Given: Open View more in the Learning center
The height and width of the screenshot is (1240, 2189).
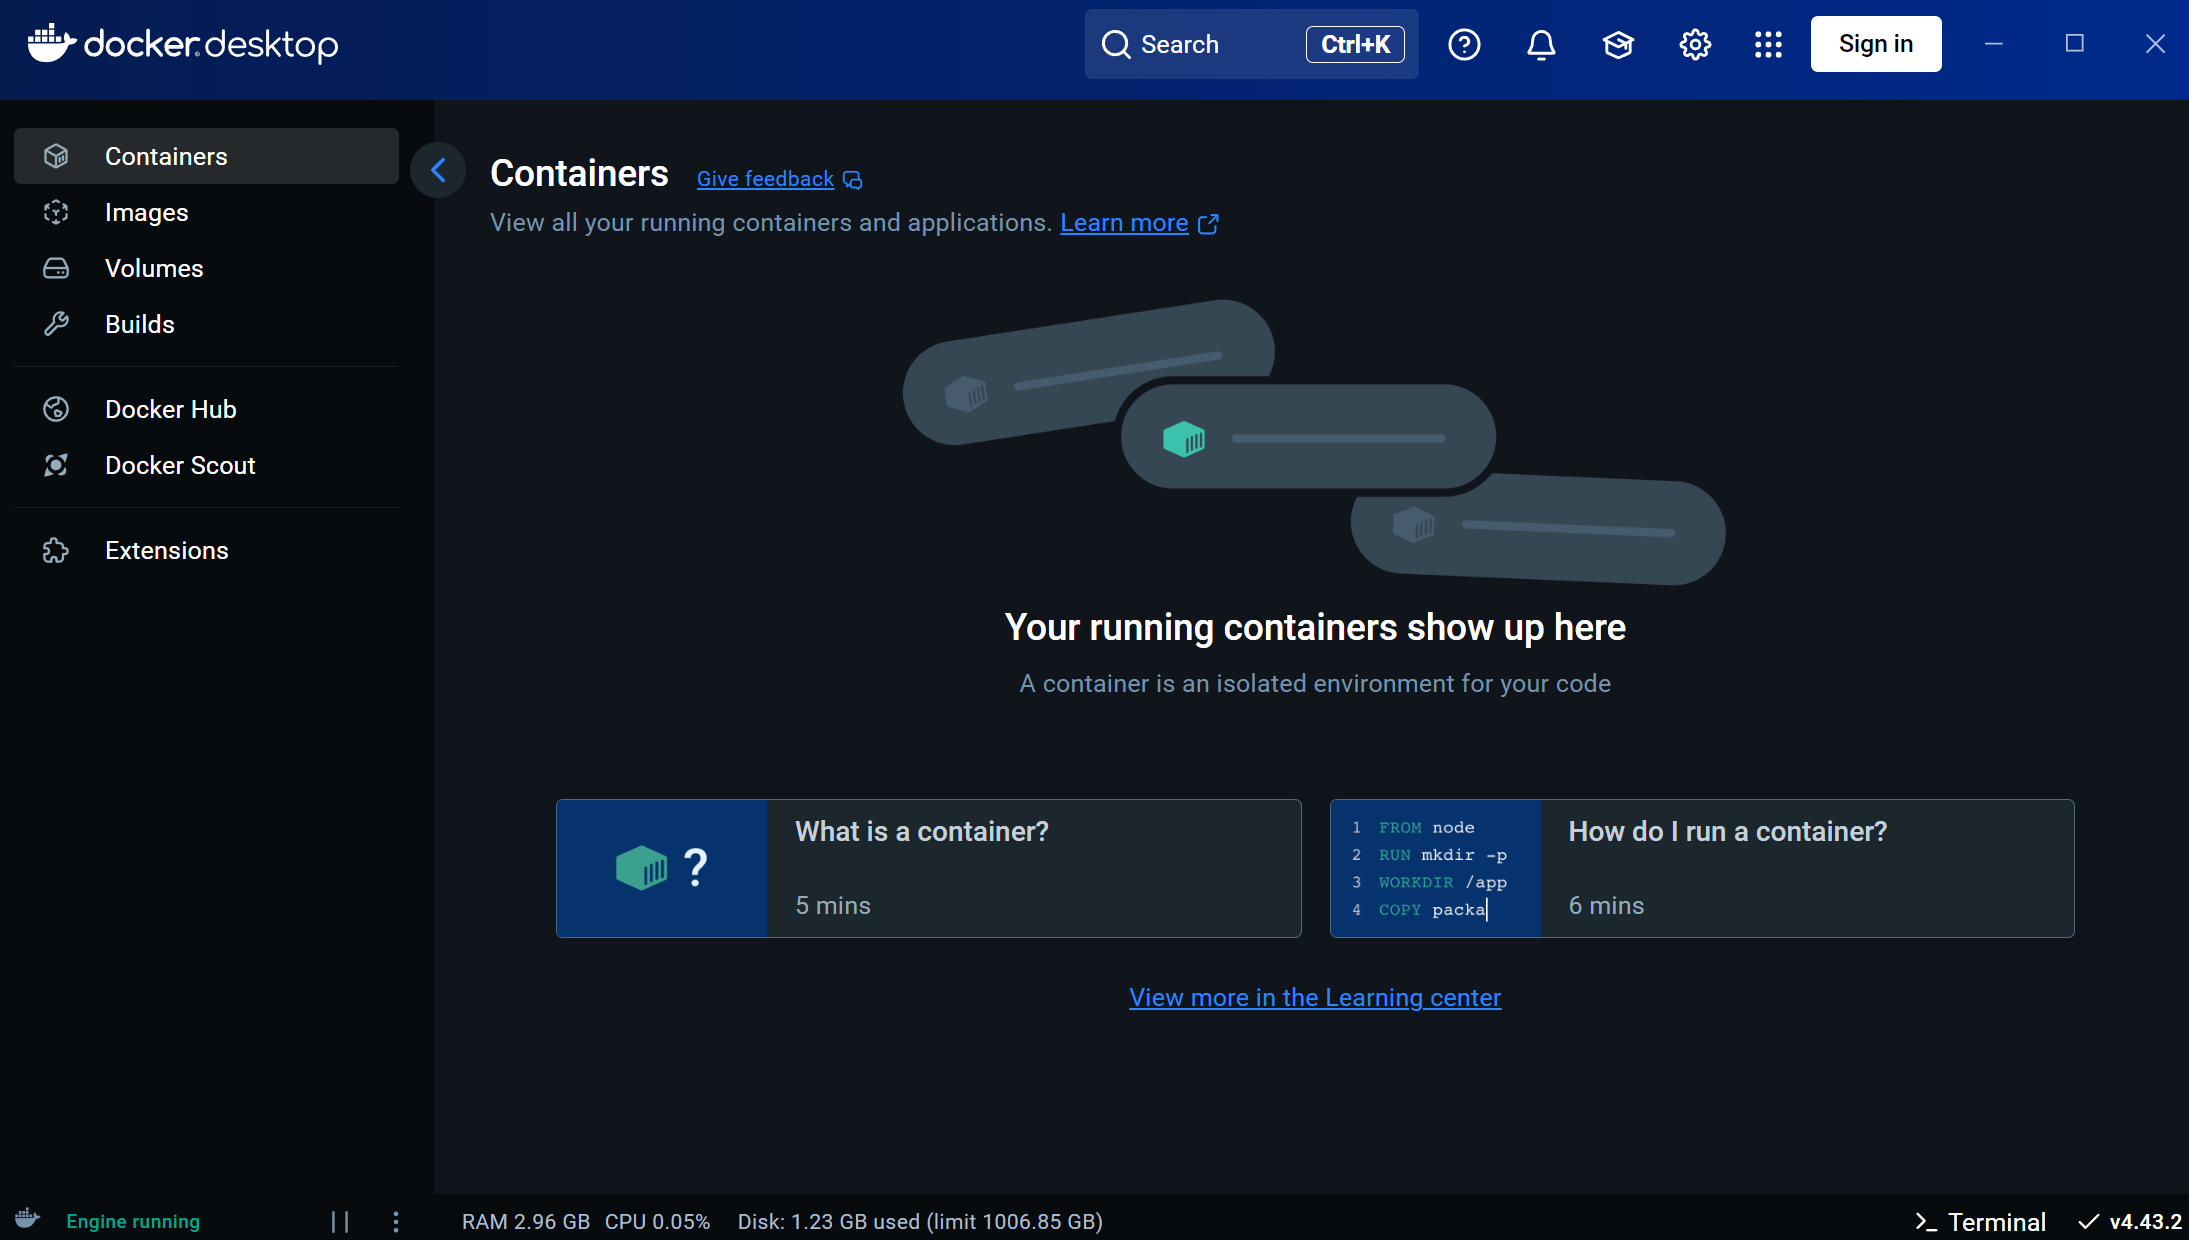Looking at the screenshot, I should point(1315,998).
